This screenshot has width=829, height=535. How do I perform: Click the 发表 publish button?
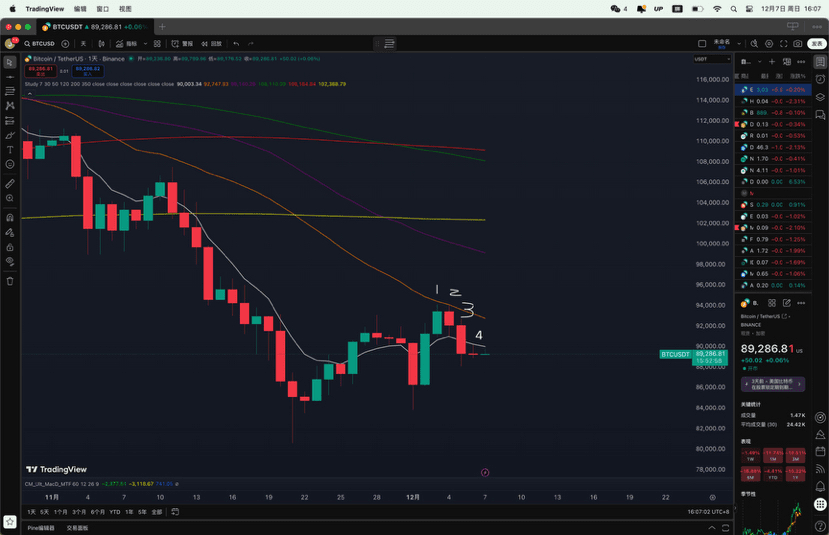coord(817,44)
